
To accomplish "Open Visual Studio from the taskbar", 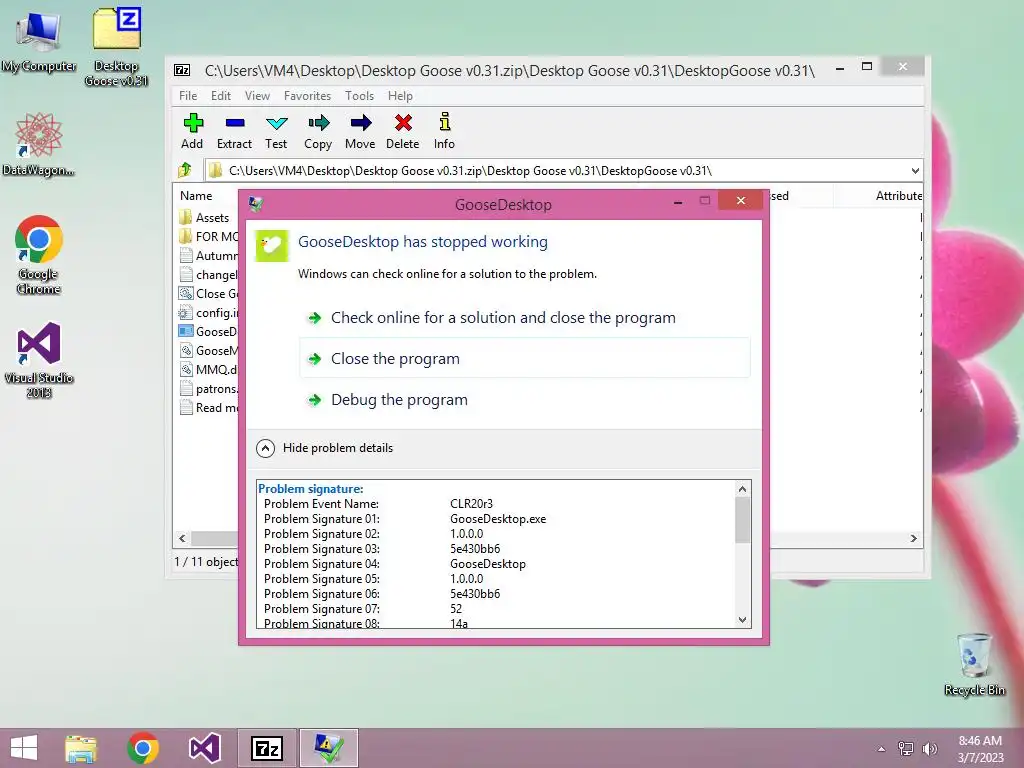I will tap(204, 748).
